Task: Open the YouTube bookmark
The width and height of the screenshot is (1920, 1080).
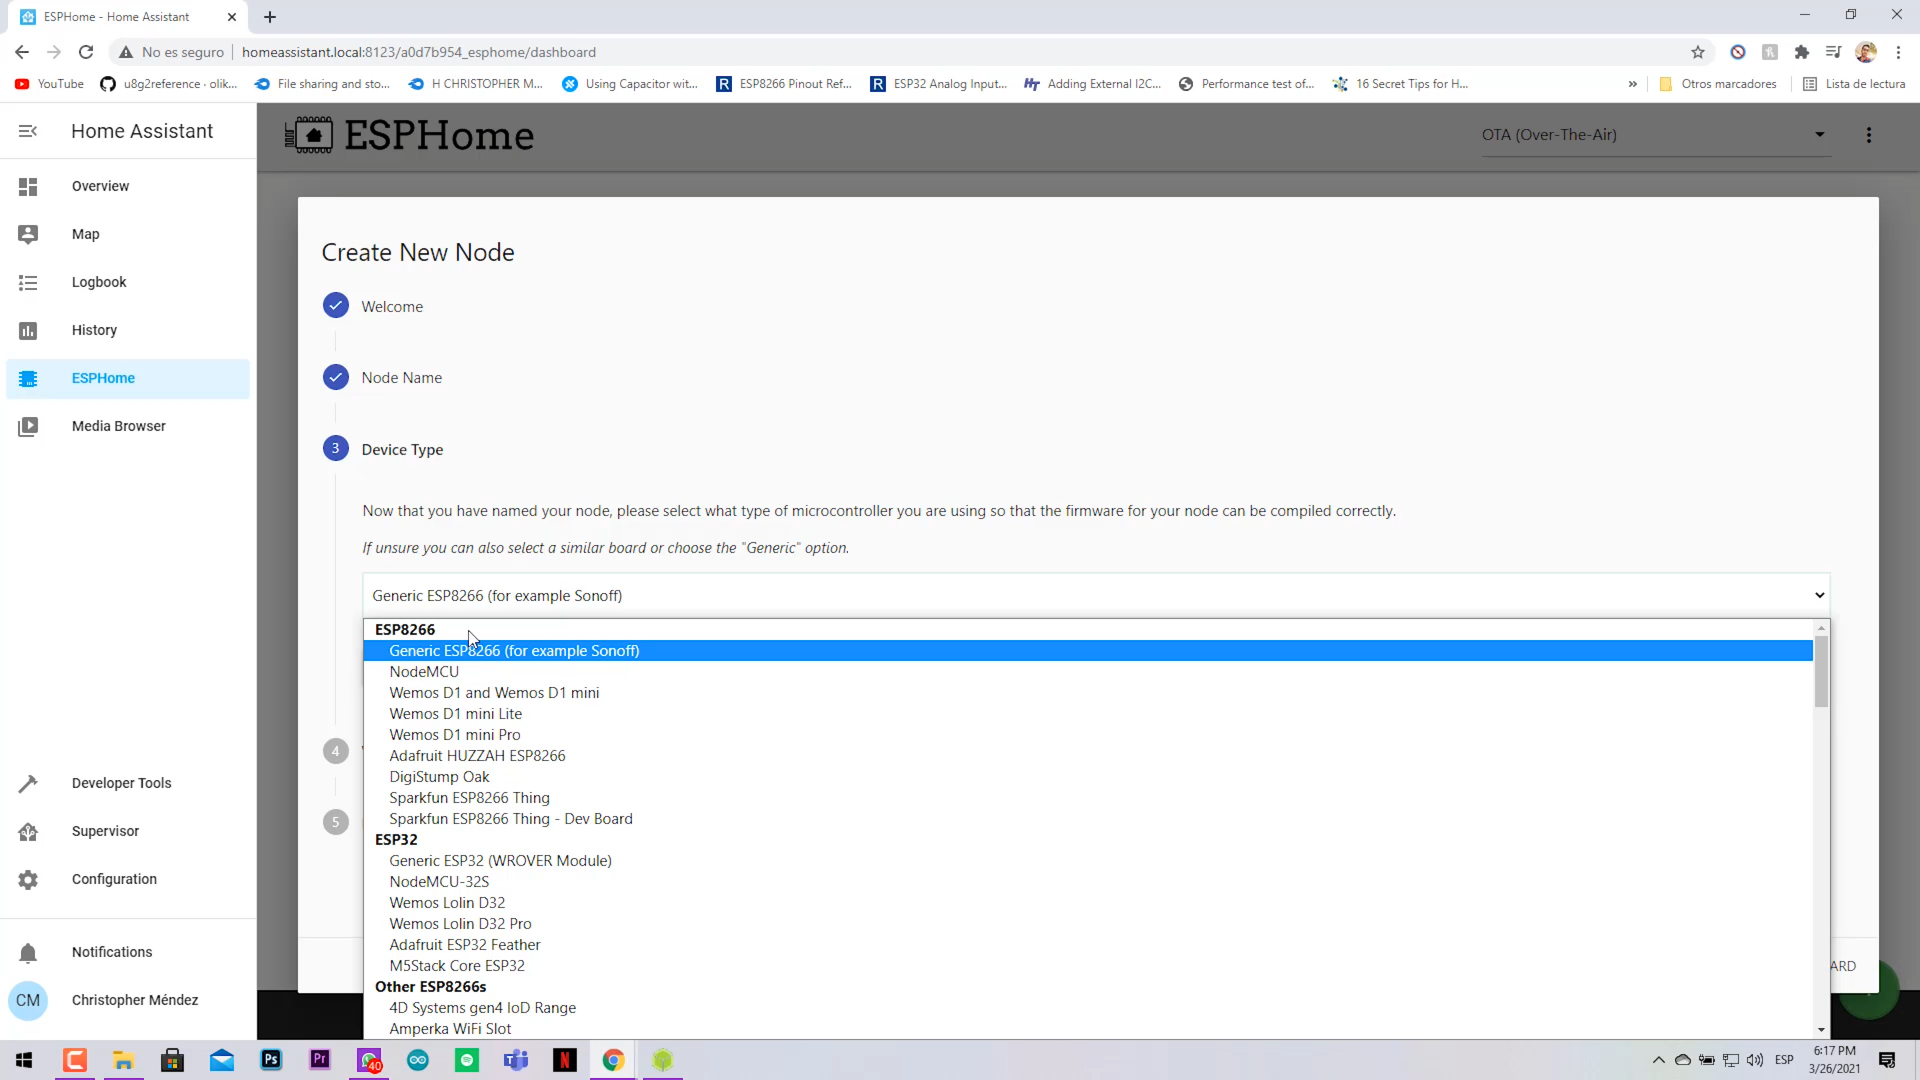Action: pos(49,84)
